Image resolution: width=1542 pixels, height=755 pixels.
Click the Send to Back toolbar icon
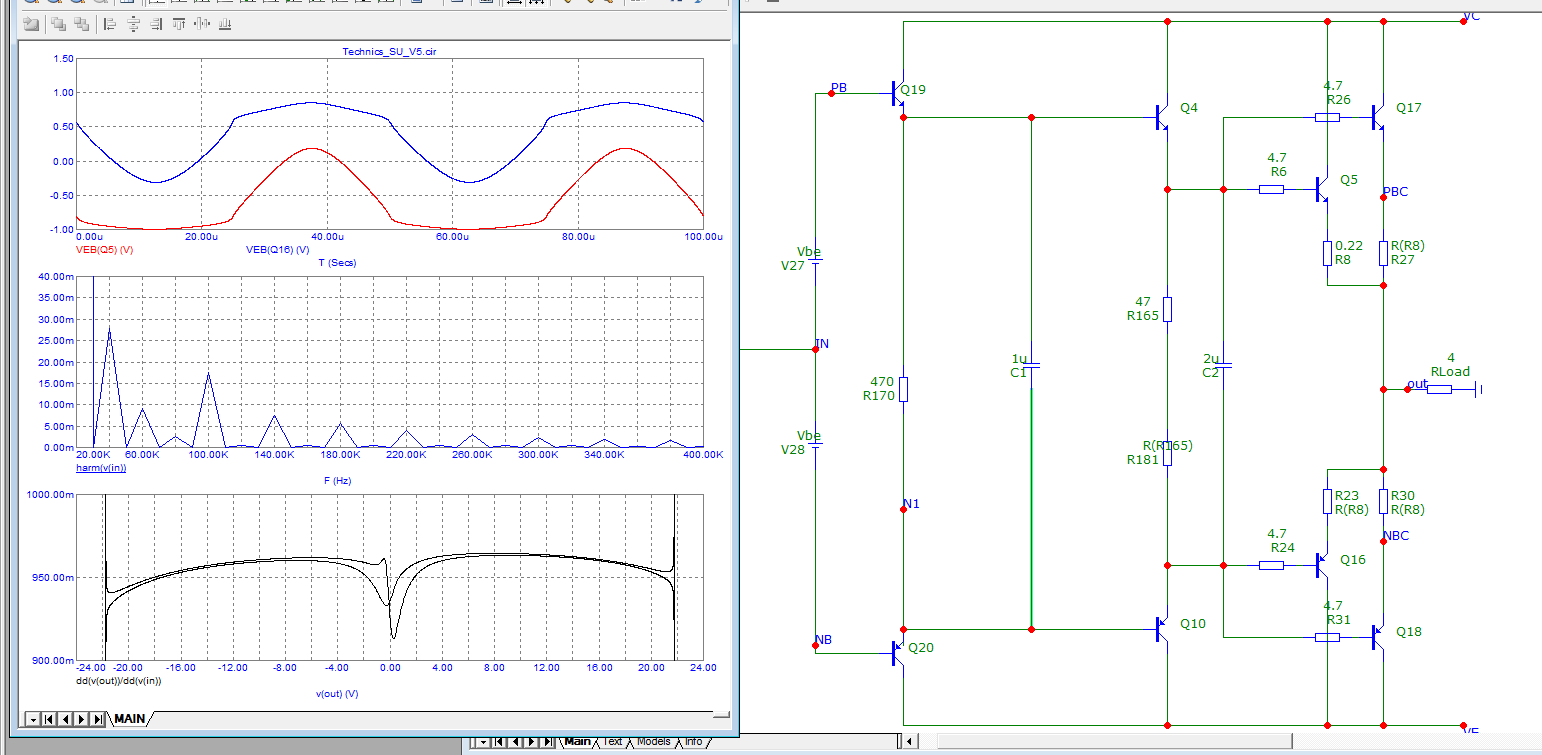coord(82,23)
